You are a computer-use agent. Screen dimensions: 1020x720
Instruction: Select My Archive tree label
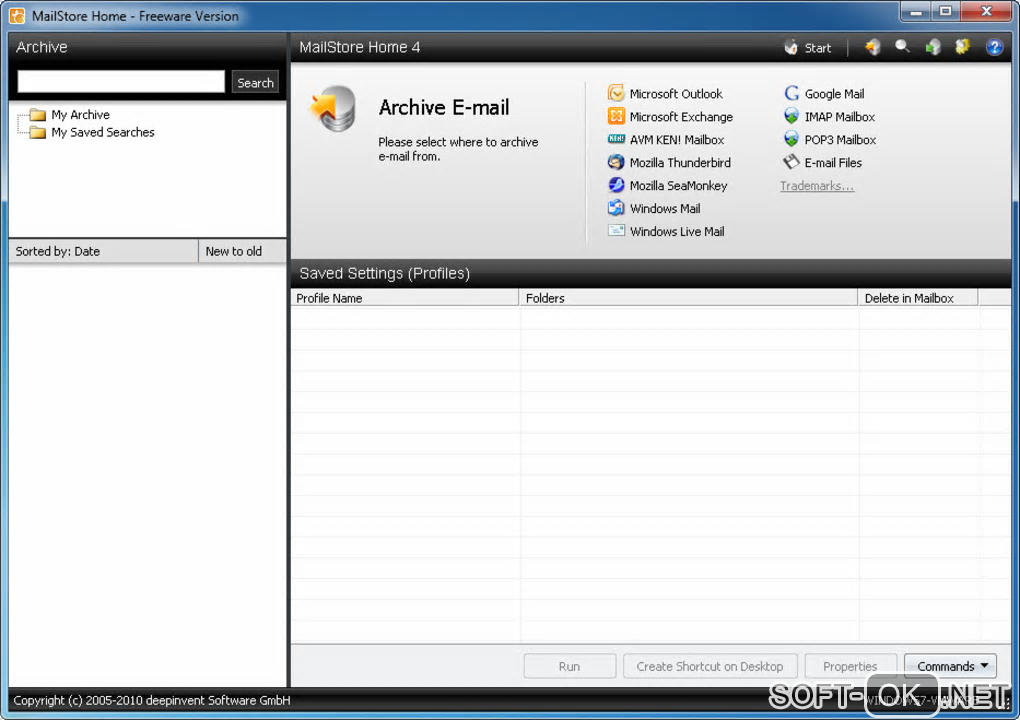pyautogui.click(x=81, y=114)
